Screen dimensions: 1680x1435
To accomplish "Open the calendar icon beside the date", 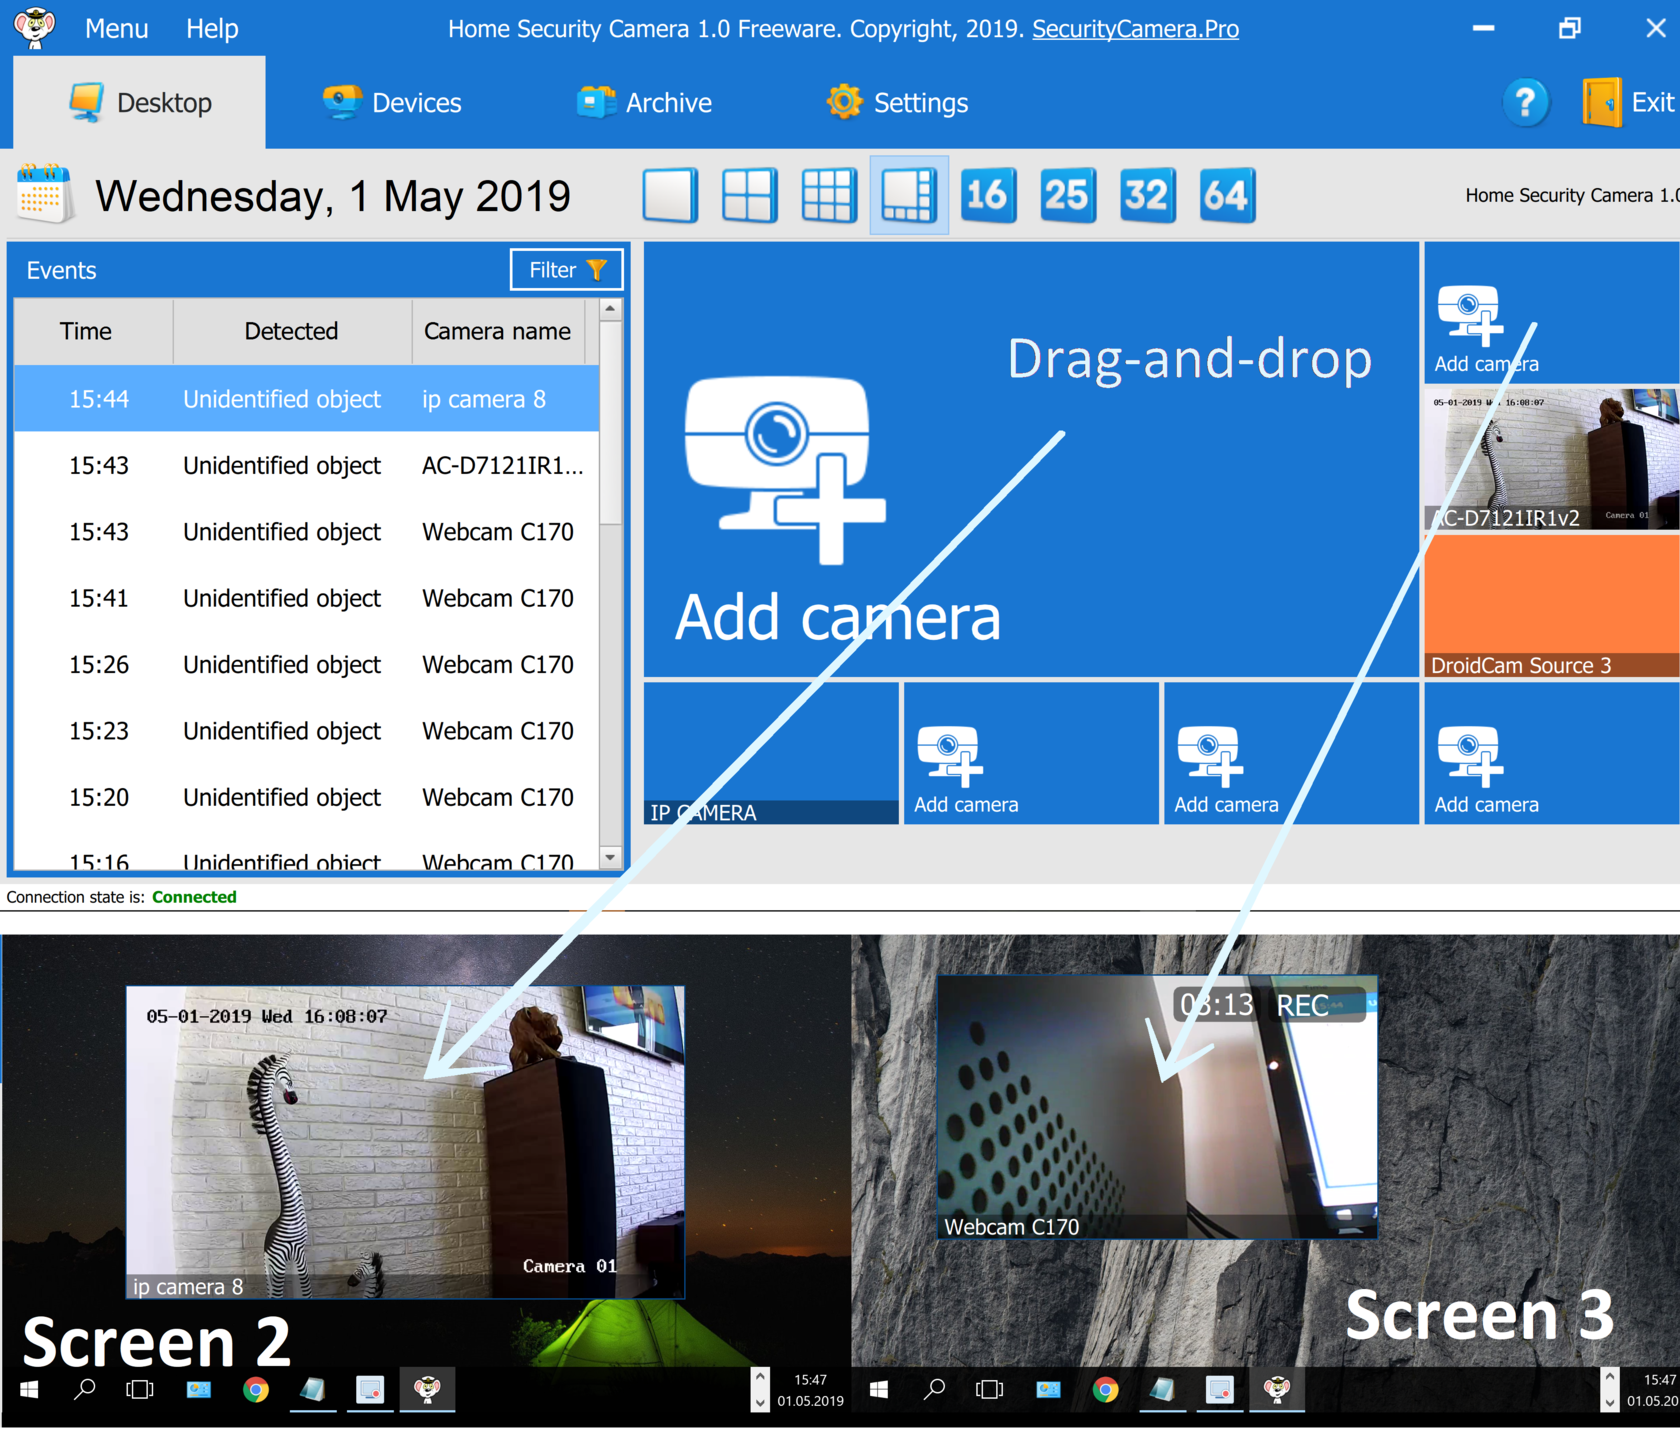I will click(x=45, y=194).
